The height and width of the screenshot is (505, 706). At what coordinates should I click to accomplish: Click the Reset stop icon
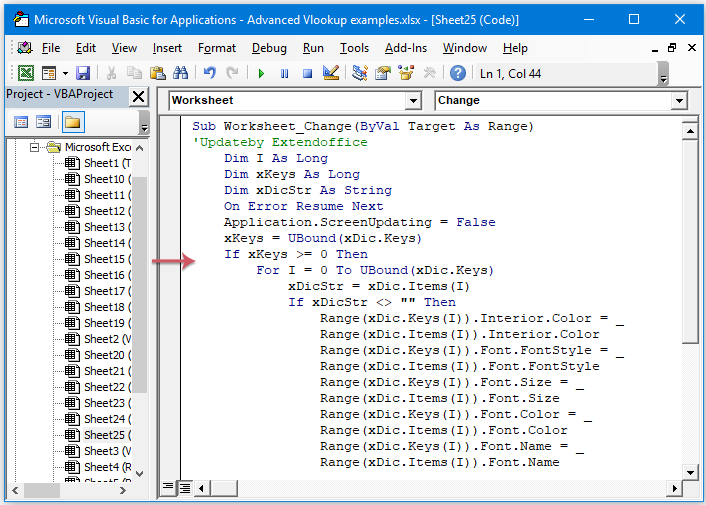coord(307,73)
